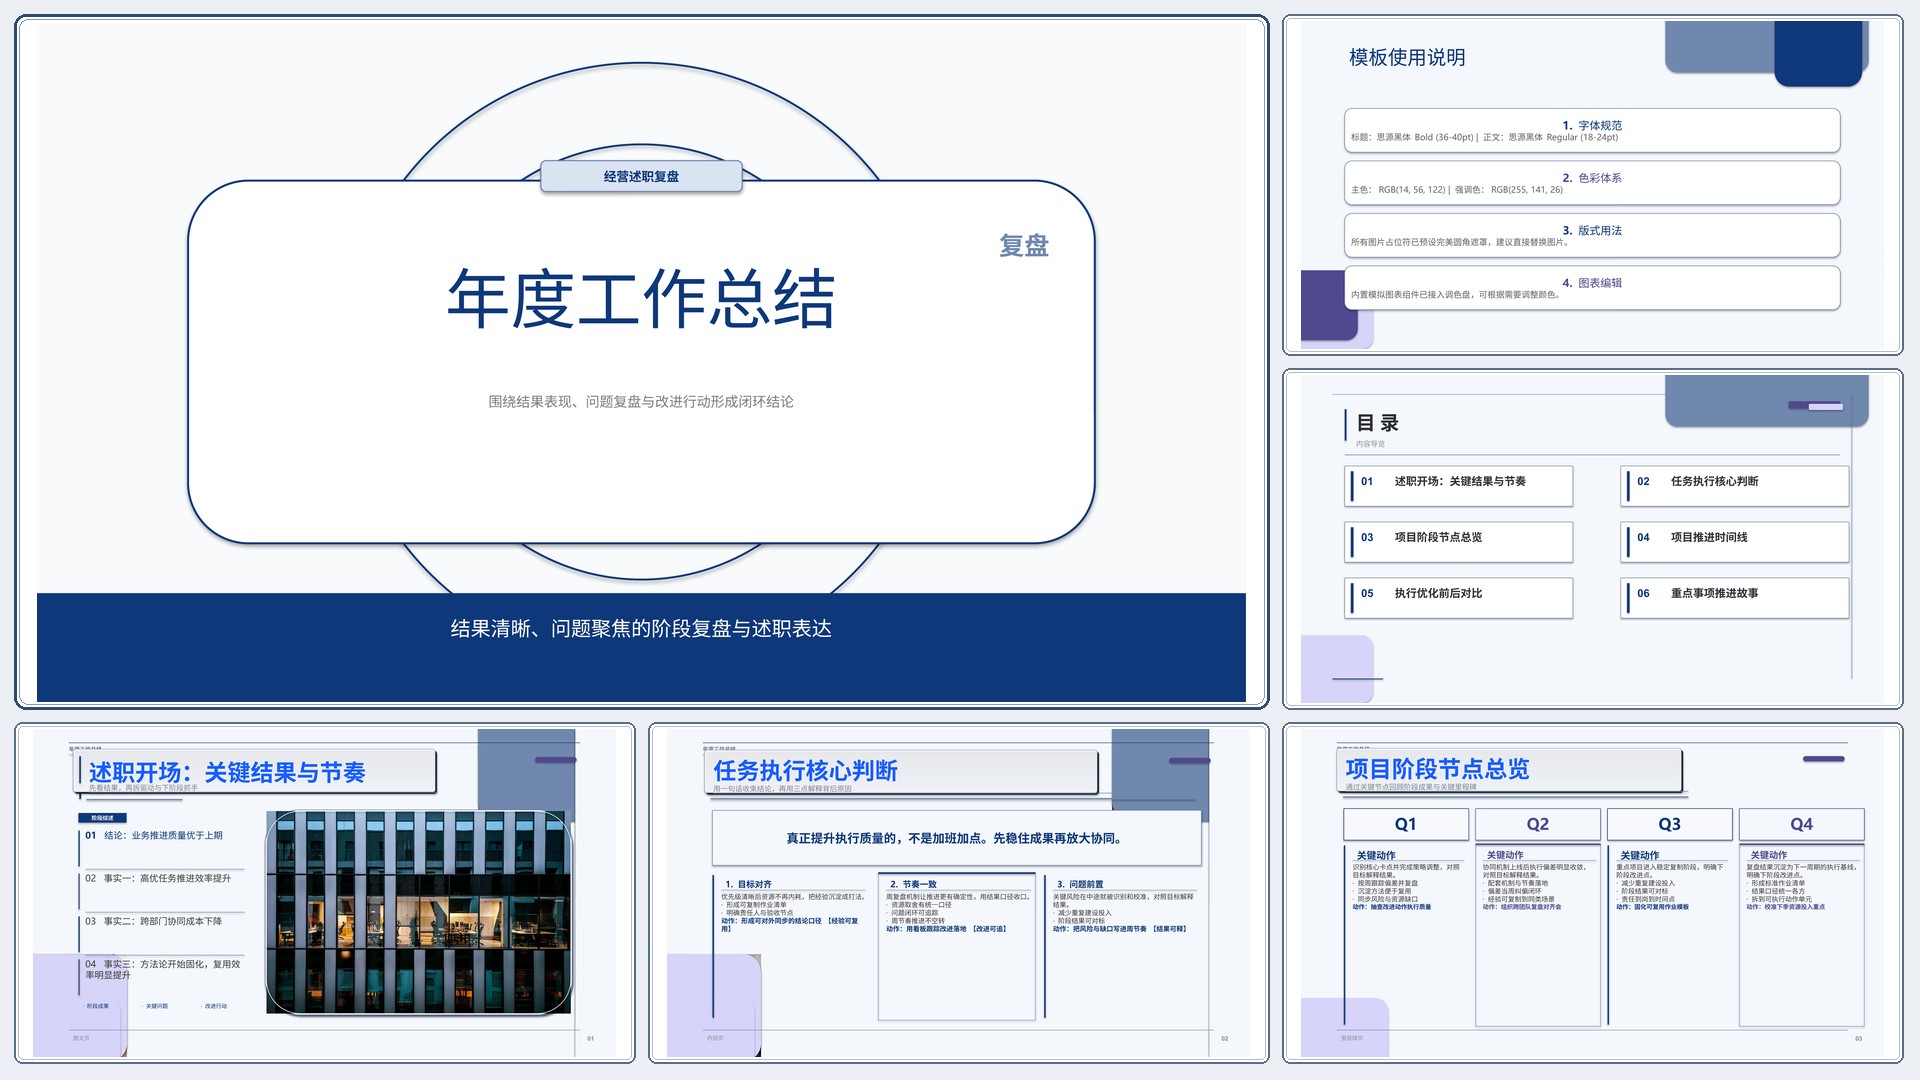Click 关键动作 heading under Q2
Image resolution: width=1920 pixels, height=1080 pixels.
pos(1505,856)
